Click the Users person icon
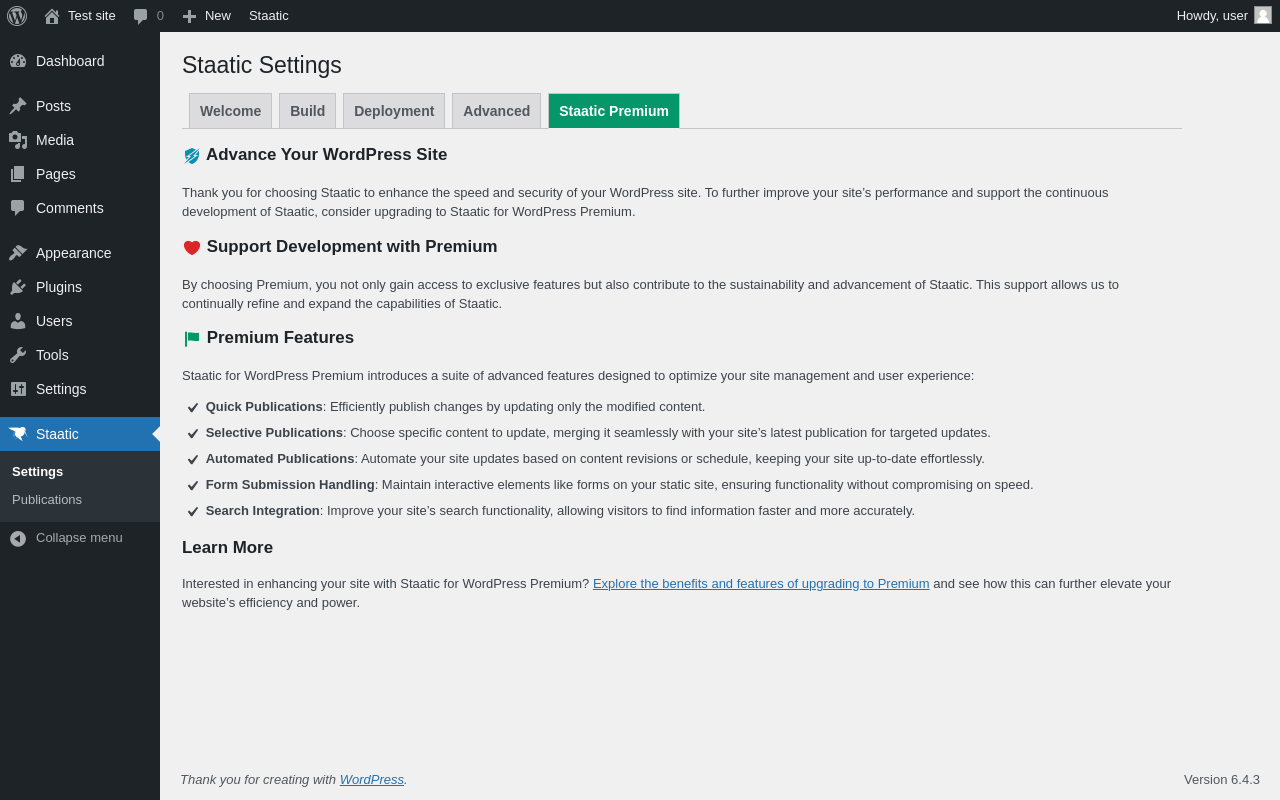This screenshot has width=1280, height=800. (x=18, y=321)
